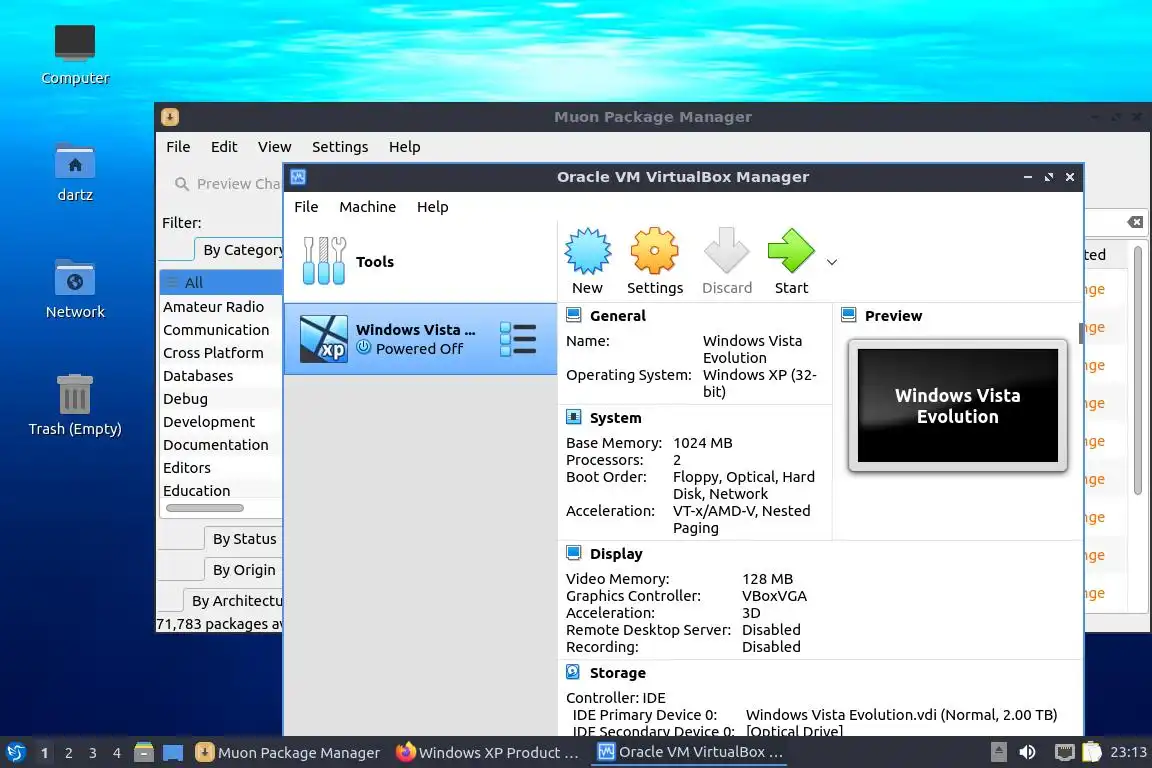Click the Discard saved state icon
This screenshot has width=1152, height=768.
726,251
